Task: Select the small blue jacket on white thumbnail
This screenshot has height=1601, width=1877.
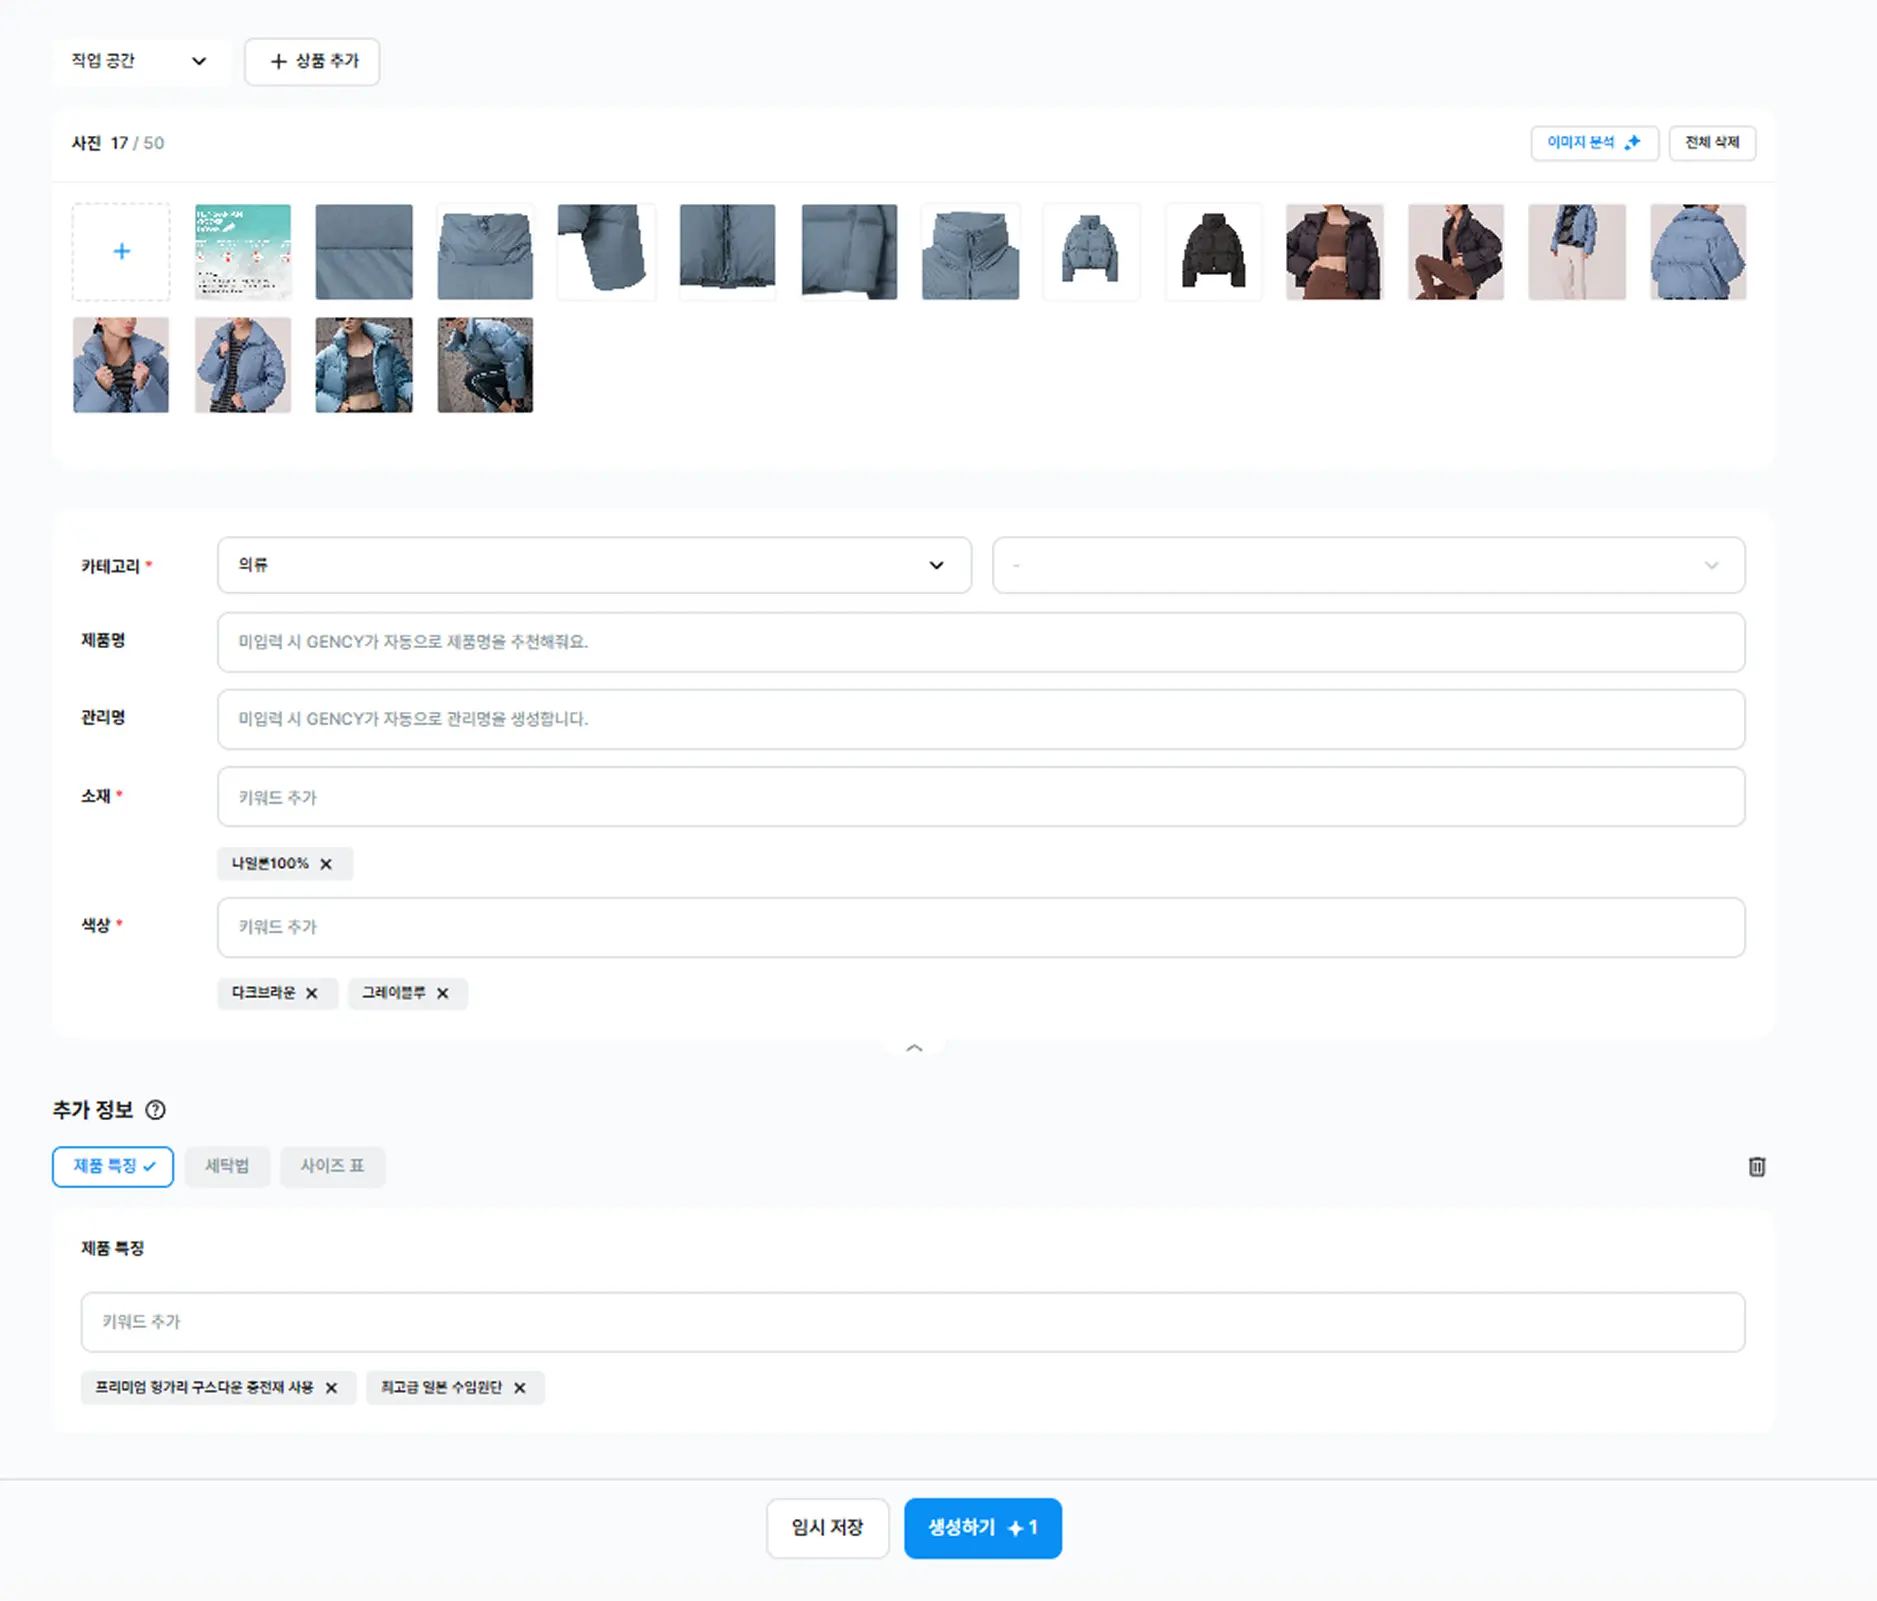Action: coord(1091,252)
